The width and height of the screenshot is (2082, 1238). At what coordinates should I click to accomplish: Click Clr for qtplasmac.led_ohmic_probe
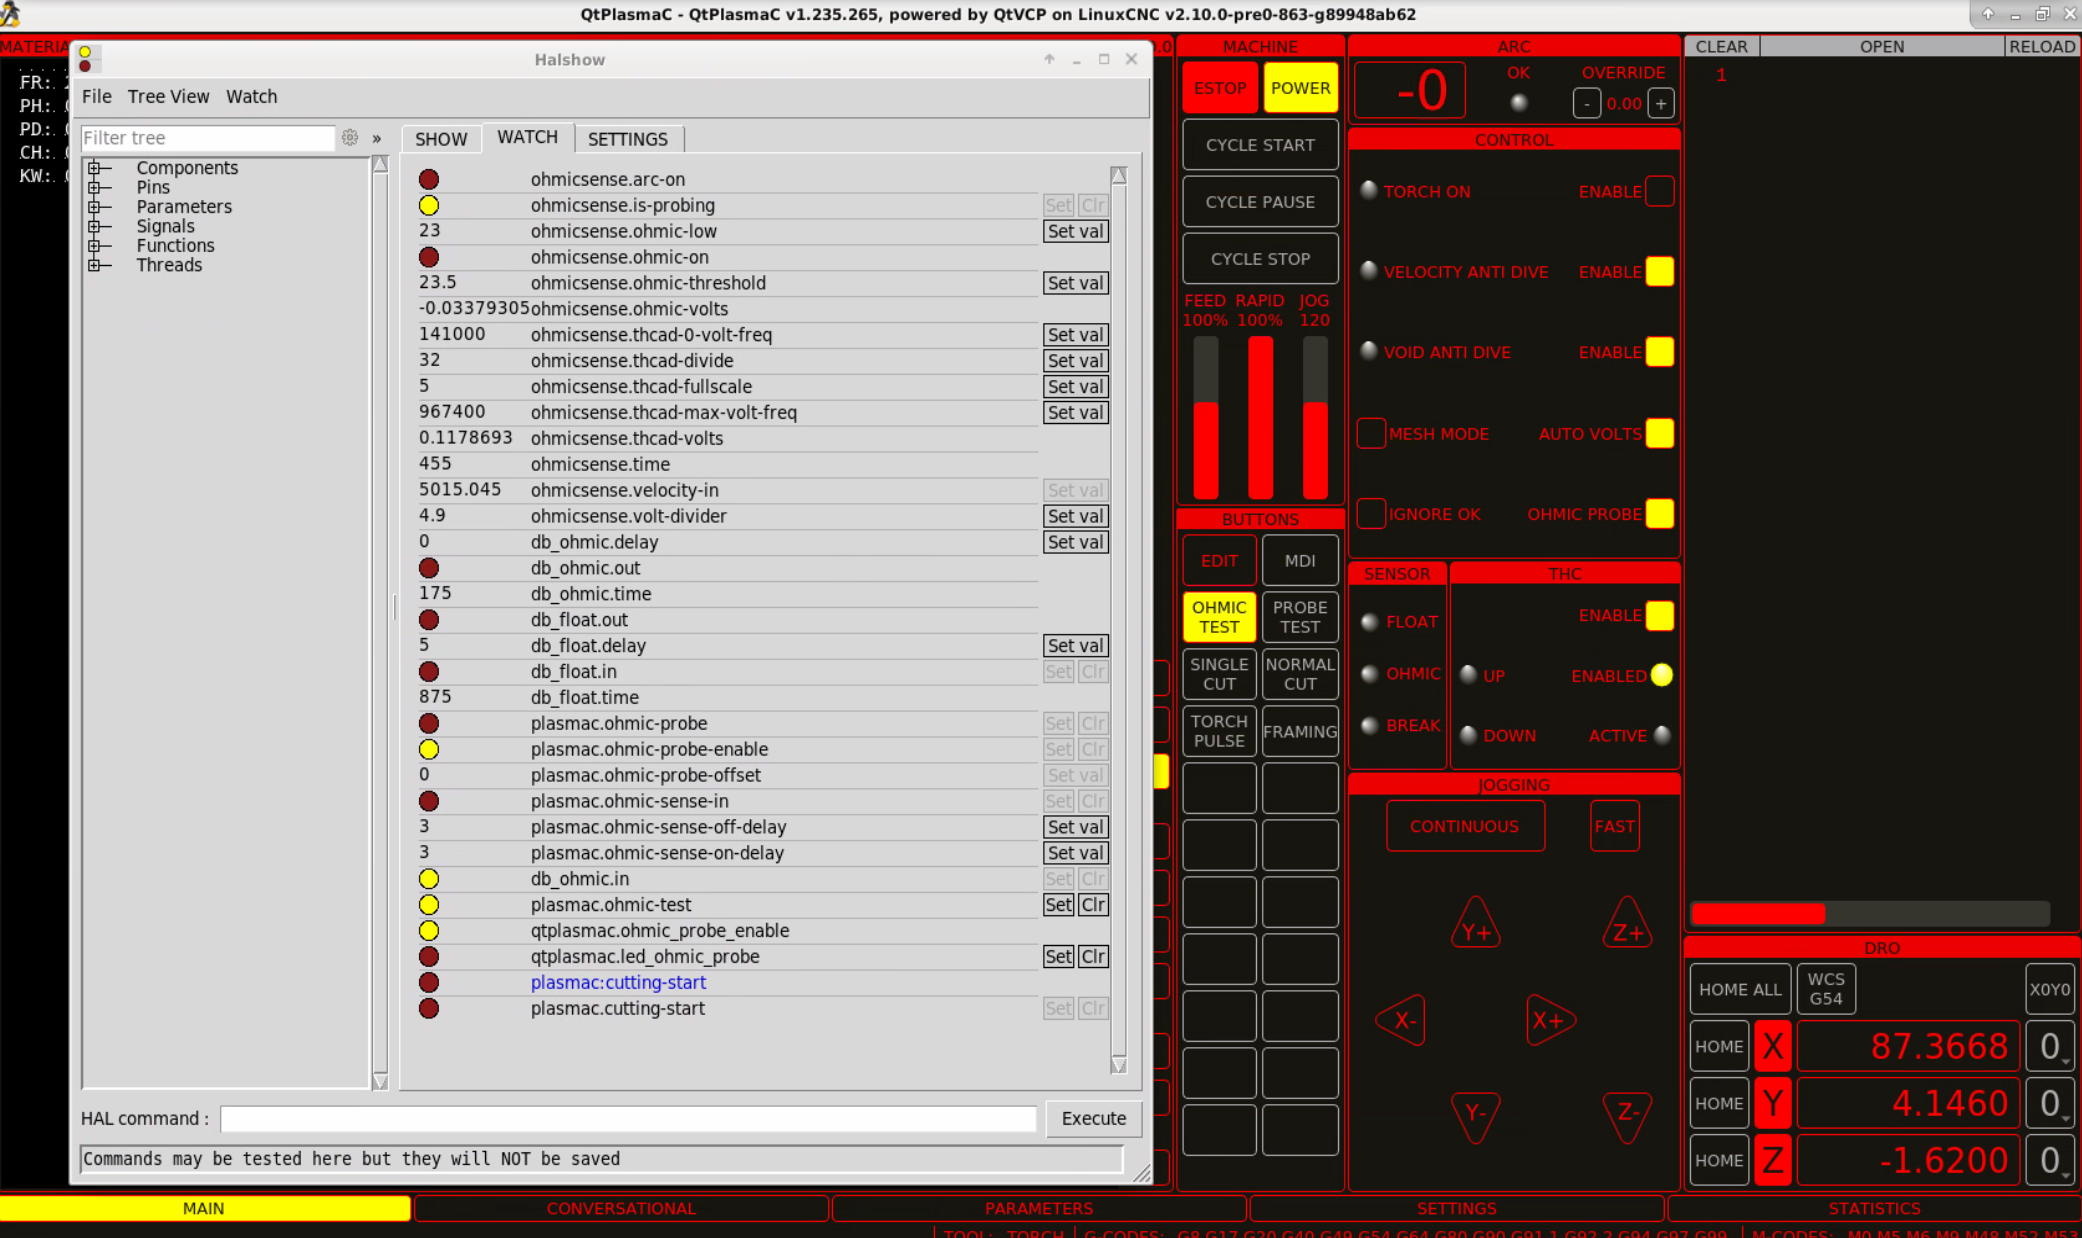pos(1093,957)
